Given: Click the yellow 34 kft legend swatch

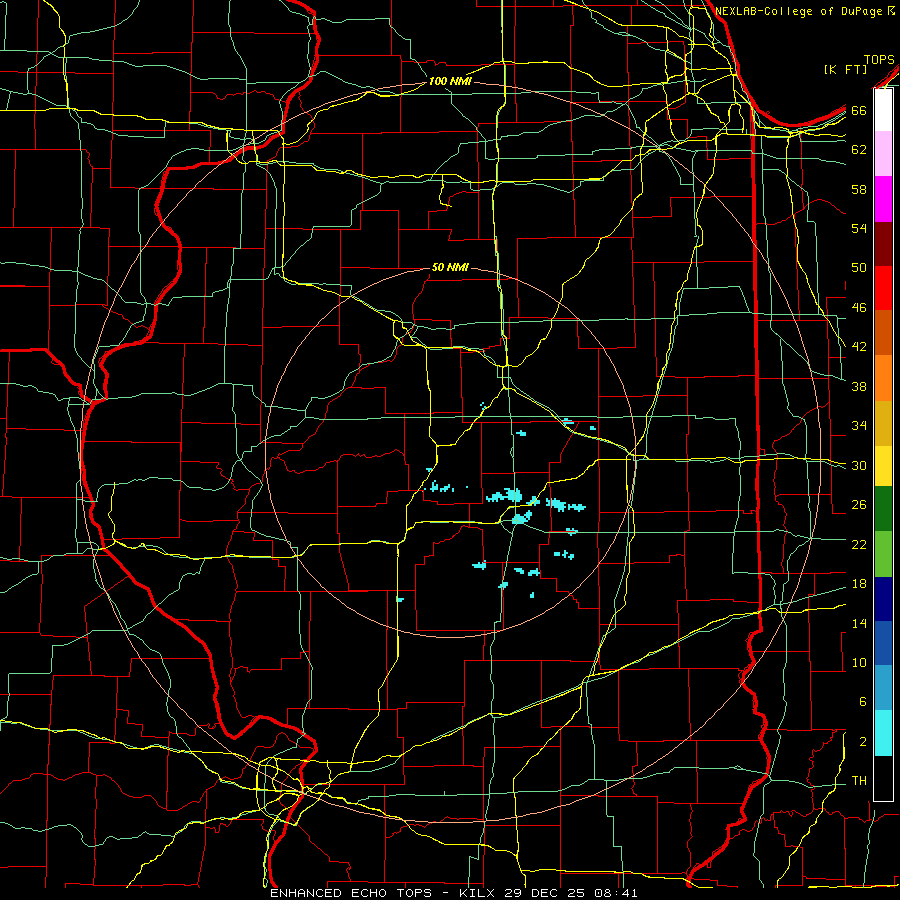Looking at the screenshot, I should (x=883, y=466).
